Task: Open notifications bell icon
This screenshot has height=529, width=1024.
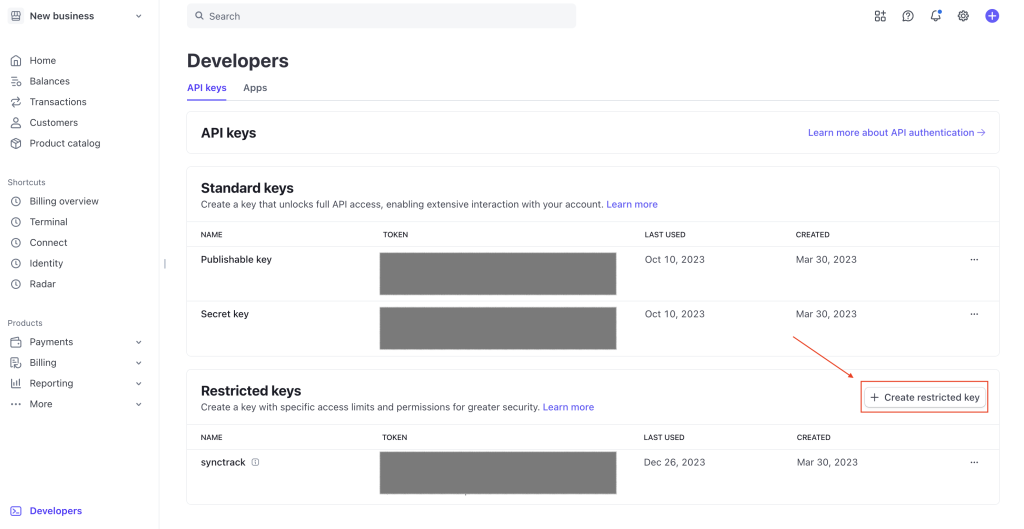Action: coord(936,16)
